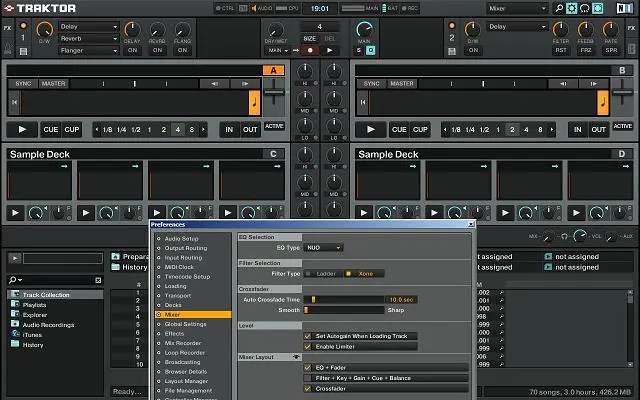Click the CUE button on Deck B
This screenshot has width=640, height=400.
point(399,129)
